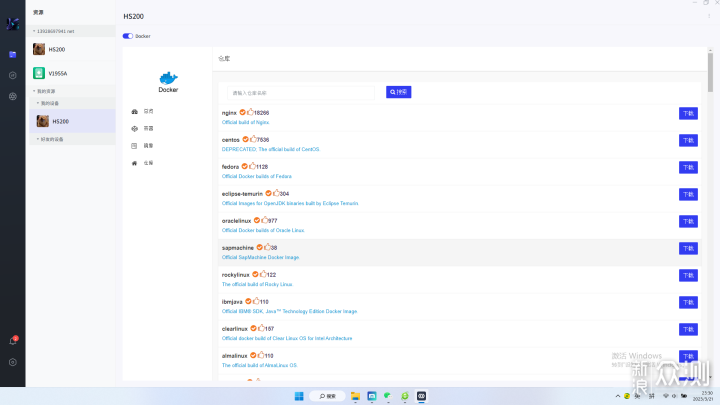Image resolution: width=720 pixels, height=405 pixels.
Task: Download the rockylinux image
Action: [x=688, y=276]
